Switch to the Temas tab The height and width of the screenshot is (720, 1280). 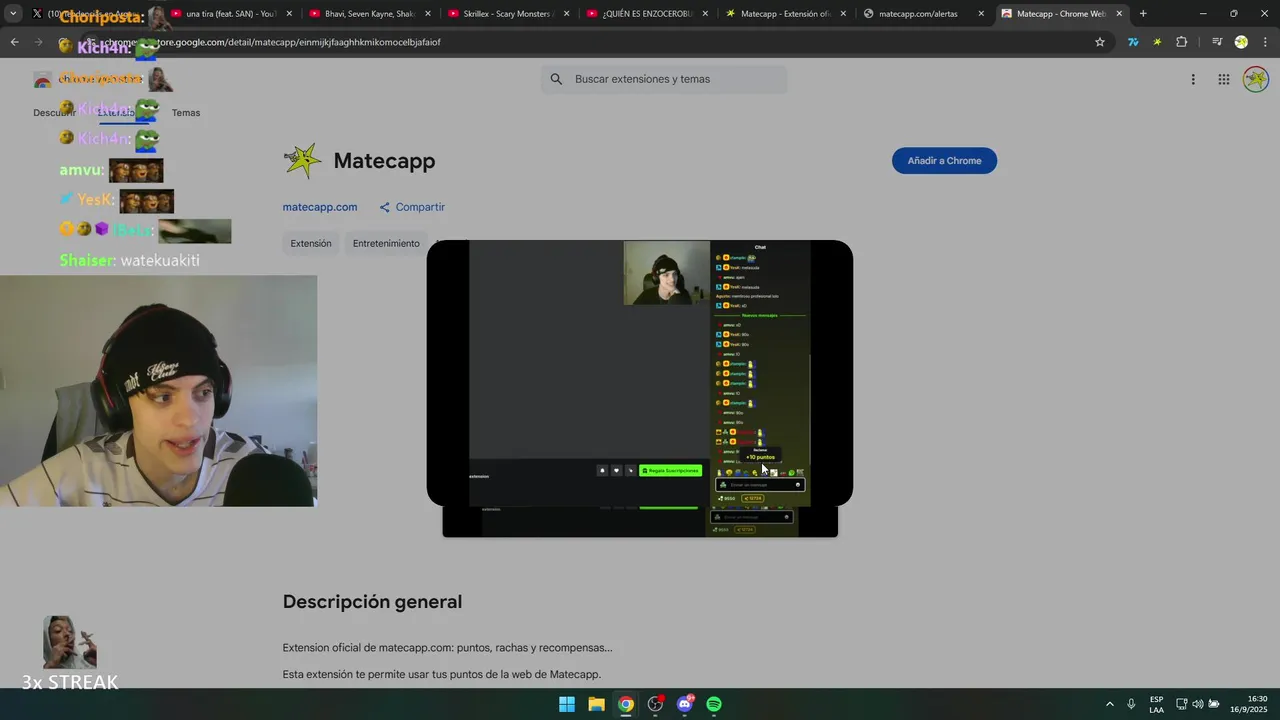click(x=186, y=113)
